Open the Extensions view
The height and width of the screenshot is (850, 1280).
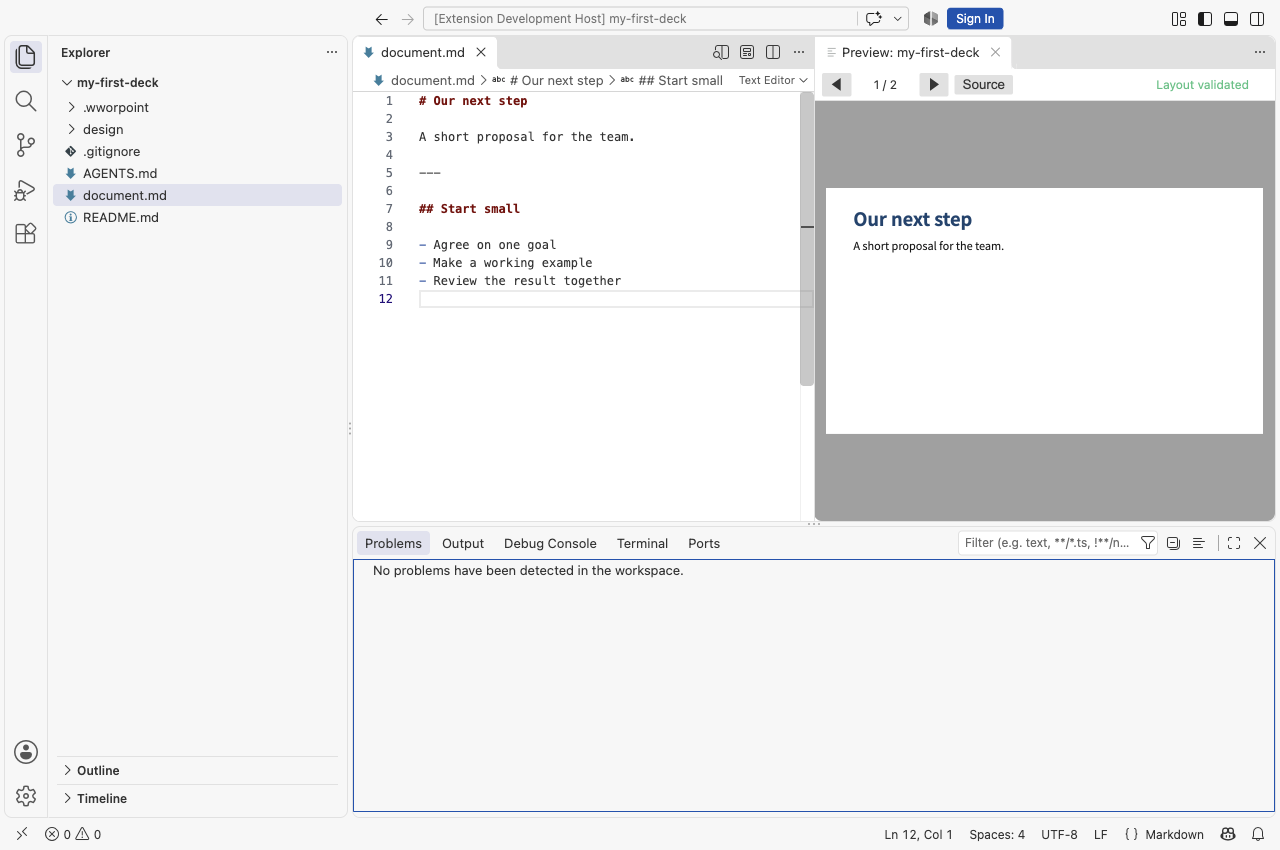tap(26, 234)
